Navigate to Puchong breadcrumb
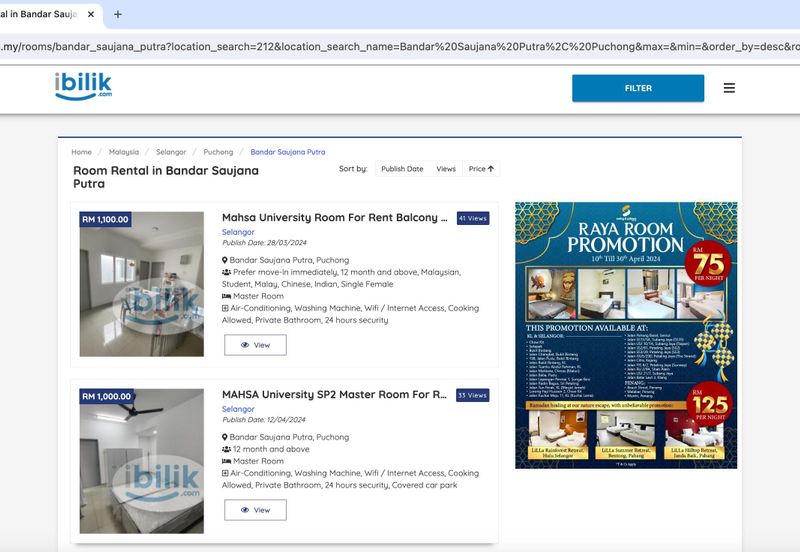The image size is (800, 552). (x=218, y=152)
